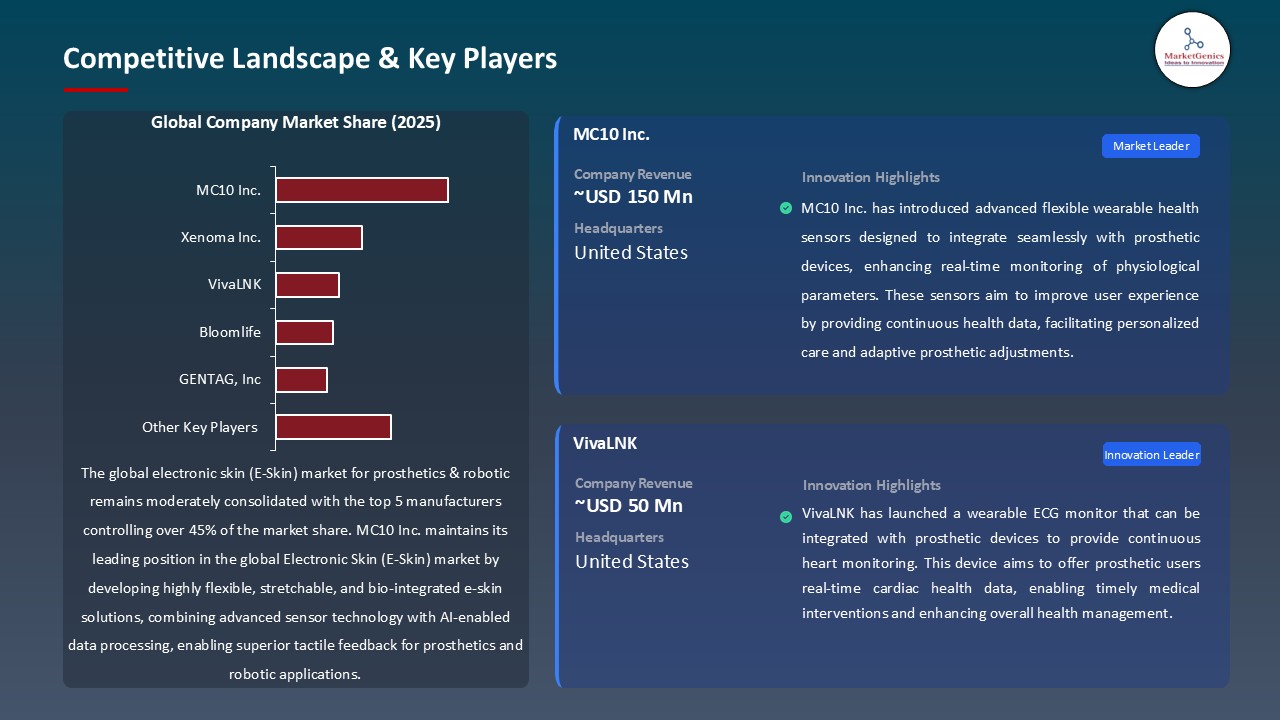Expand the MC10 Inc. card header

point(611,134)
